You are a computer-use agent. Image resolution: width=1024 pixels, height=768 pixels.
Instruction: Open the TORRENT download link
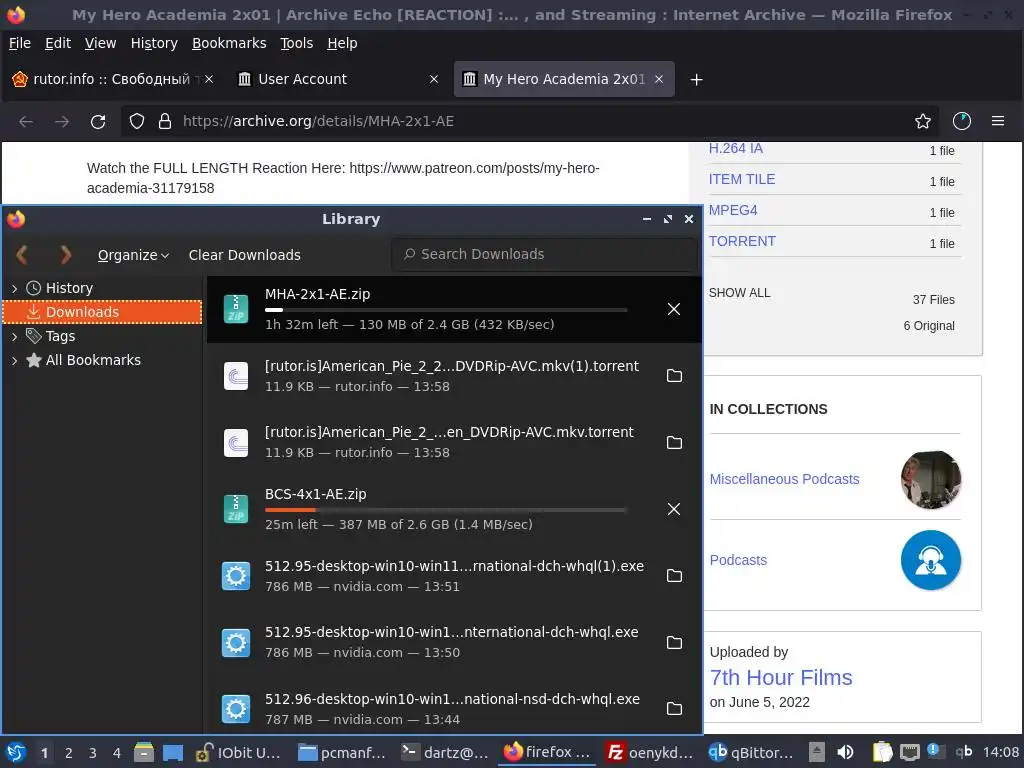742,242
